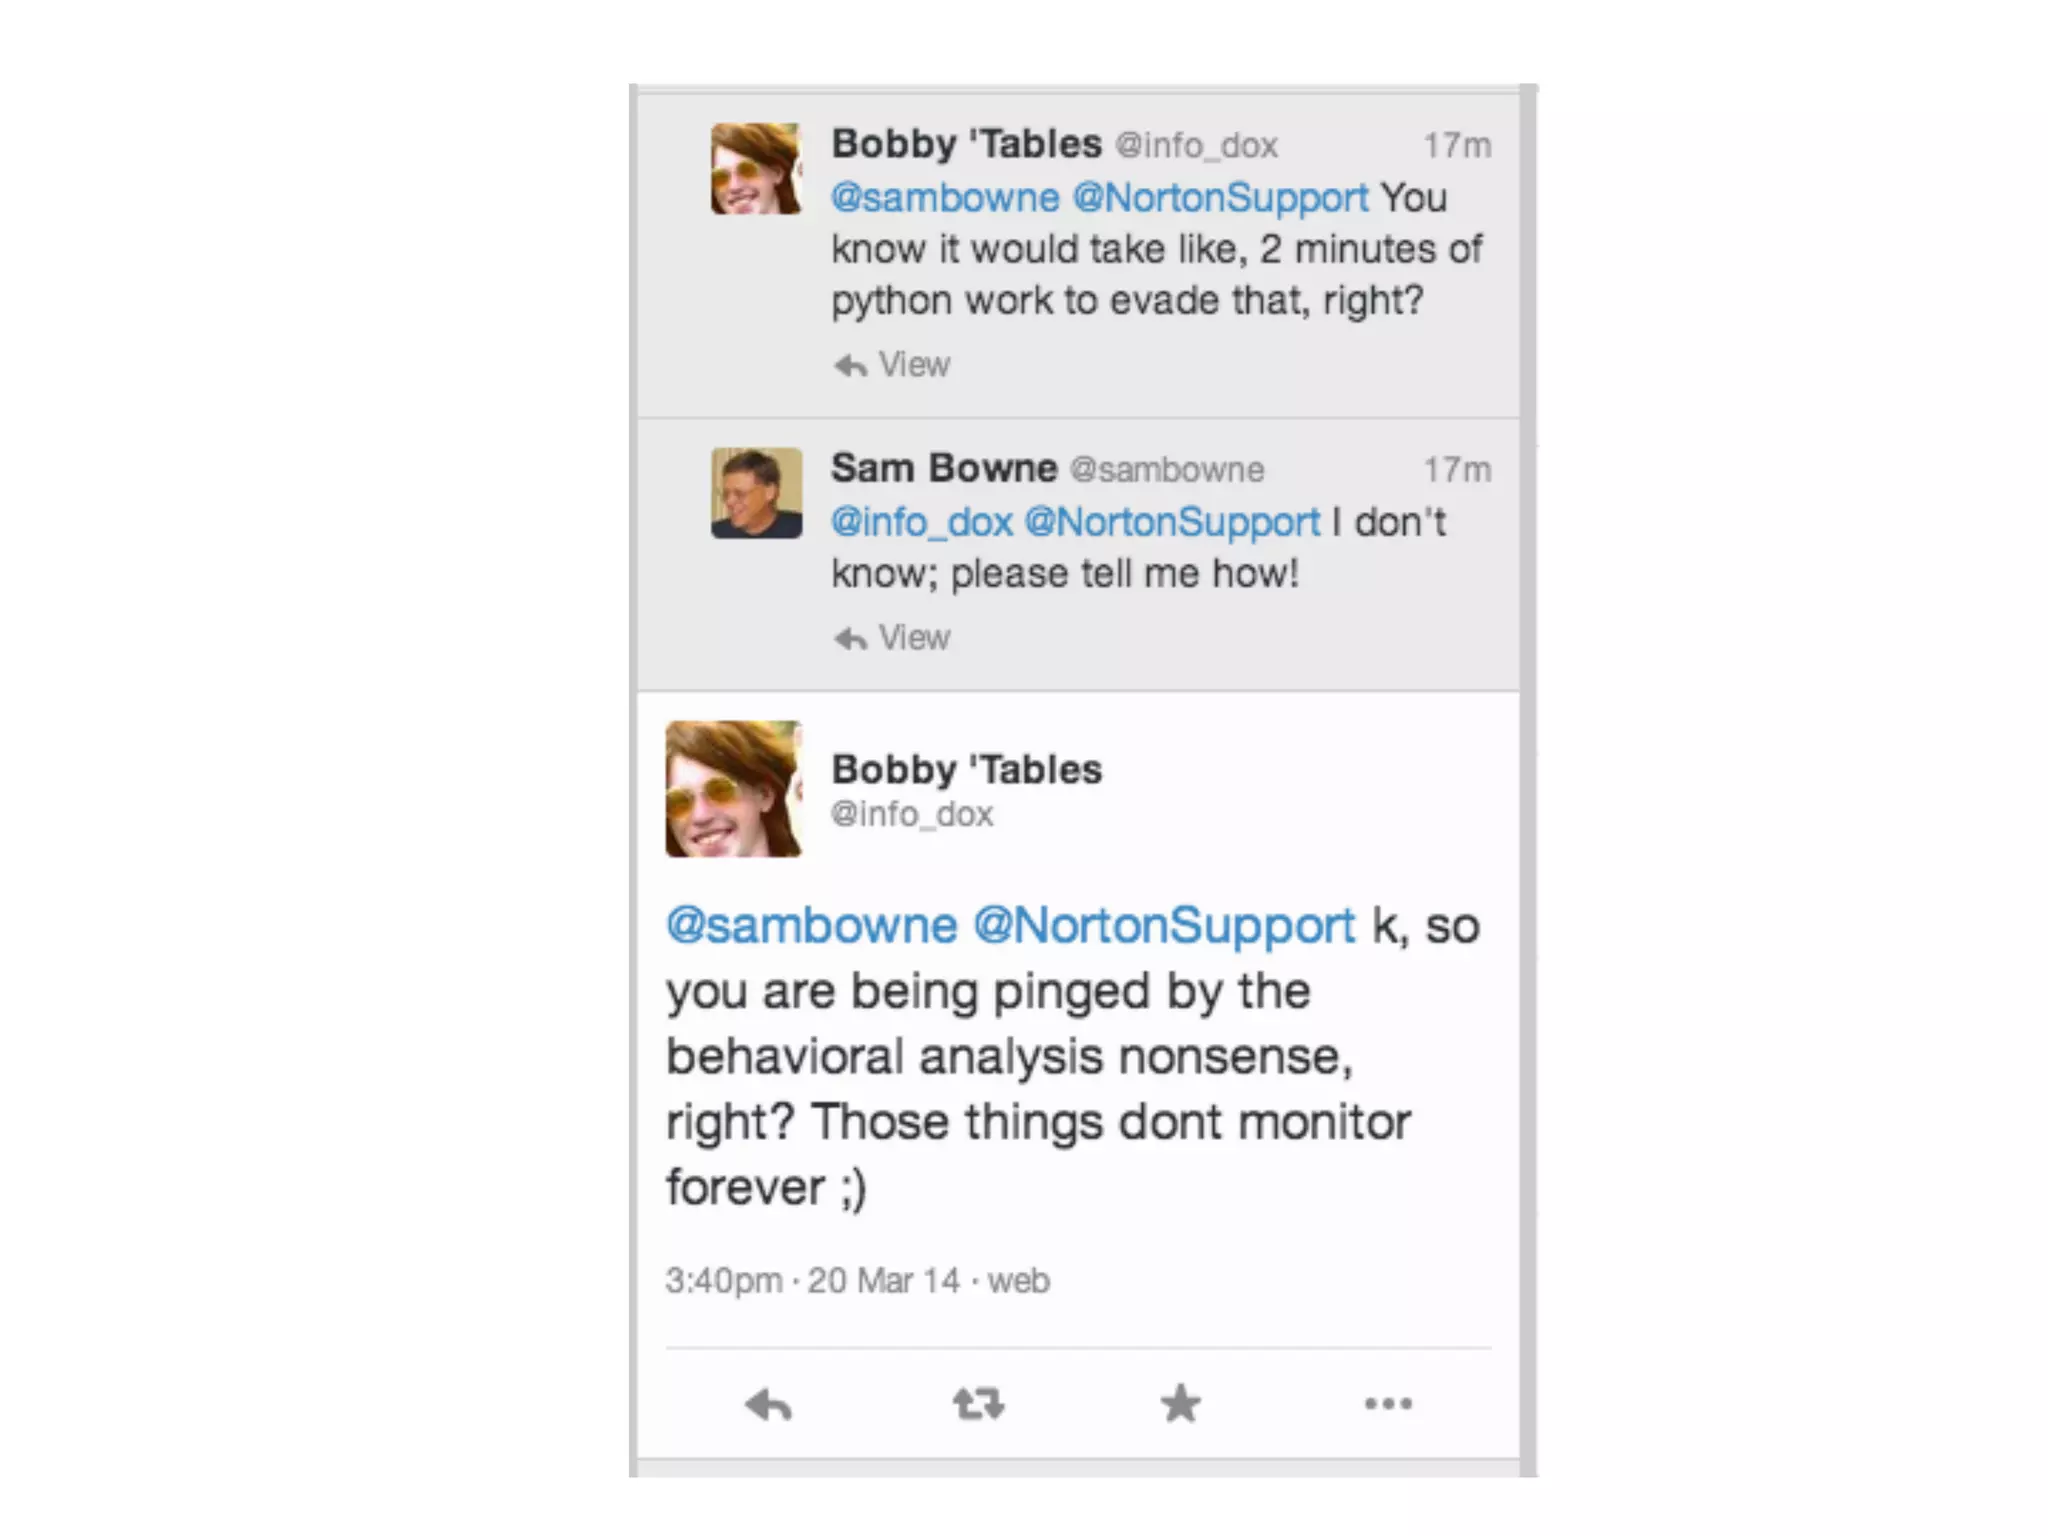
Task: Favorite the main tweet with the star icon
Action: click(x=1180, y=1403)
